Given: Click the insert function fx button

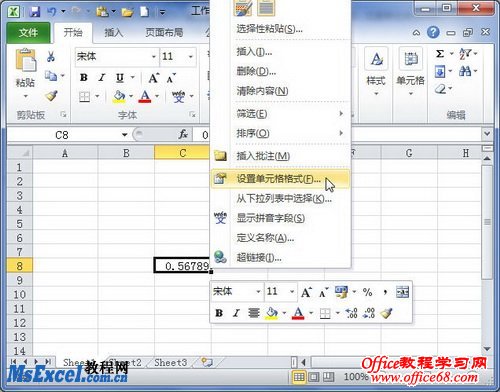Looking at the screenshot, I should coord(183,135).
